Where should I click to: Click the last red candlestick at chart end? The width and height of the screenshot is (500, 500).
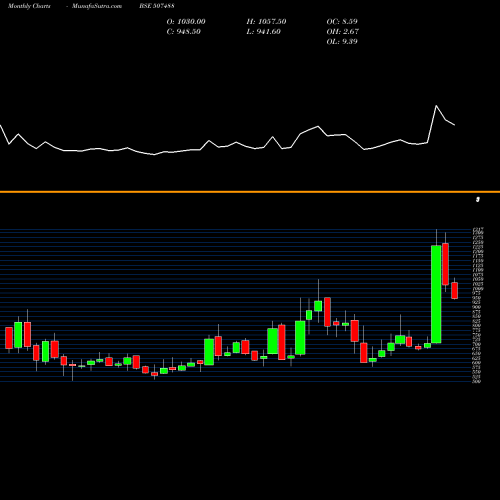pyautogui.click(x=455, y=290)
